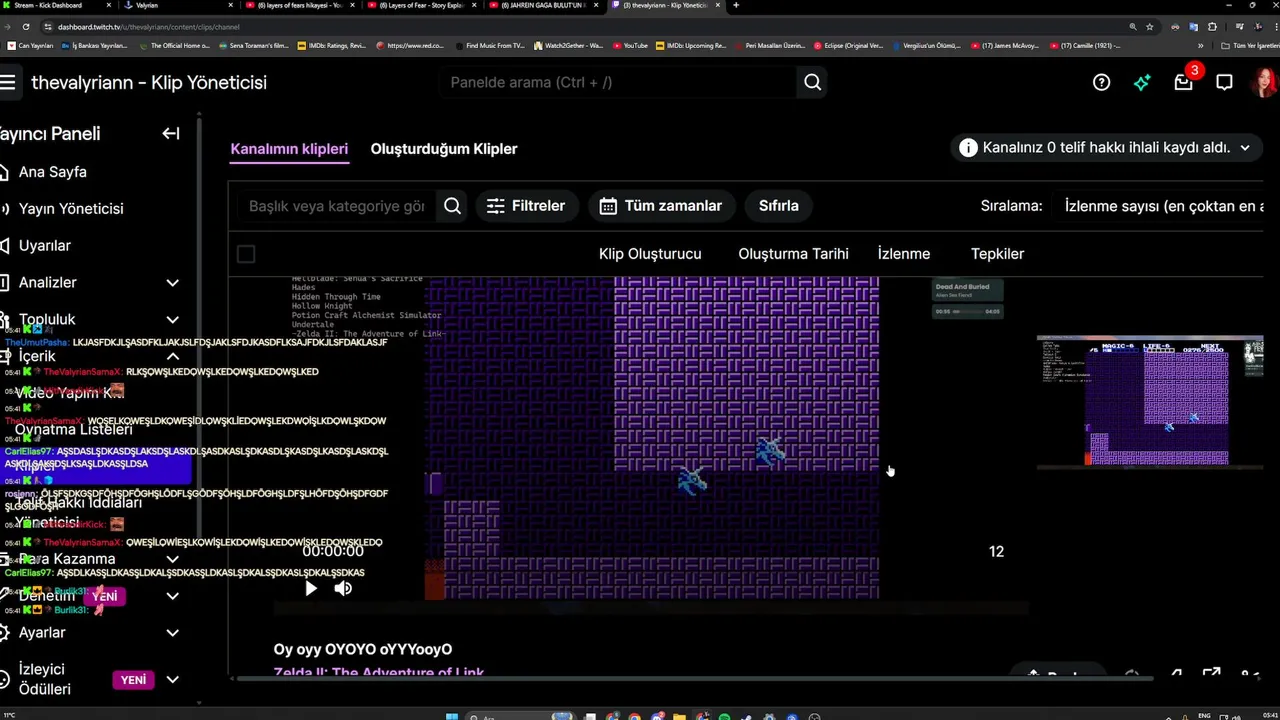Click the Uyarılar sidebar icon
Viewport: 1280px width, 720px height.
pyautogui.click(x=6, y=245)
